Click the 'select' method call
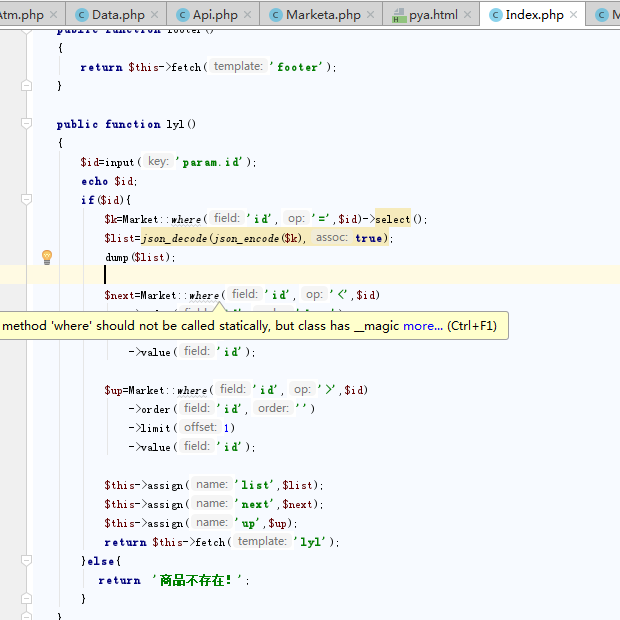 pyautogui.click(x=393, y=219)
